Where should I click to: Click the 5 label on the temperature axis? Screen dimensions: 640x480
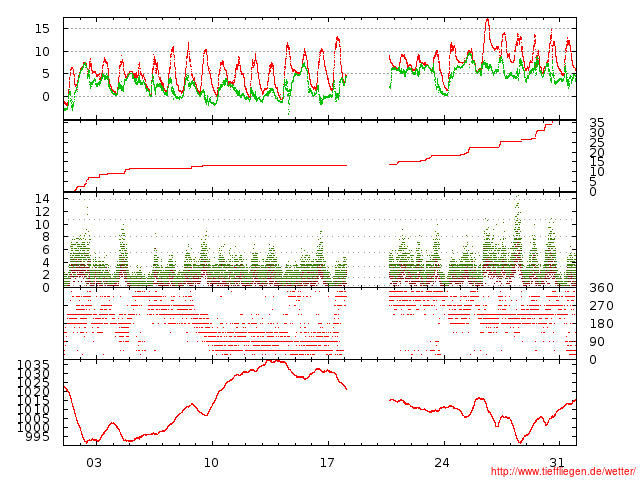(46, 74)
